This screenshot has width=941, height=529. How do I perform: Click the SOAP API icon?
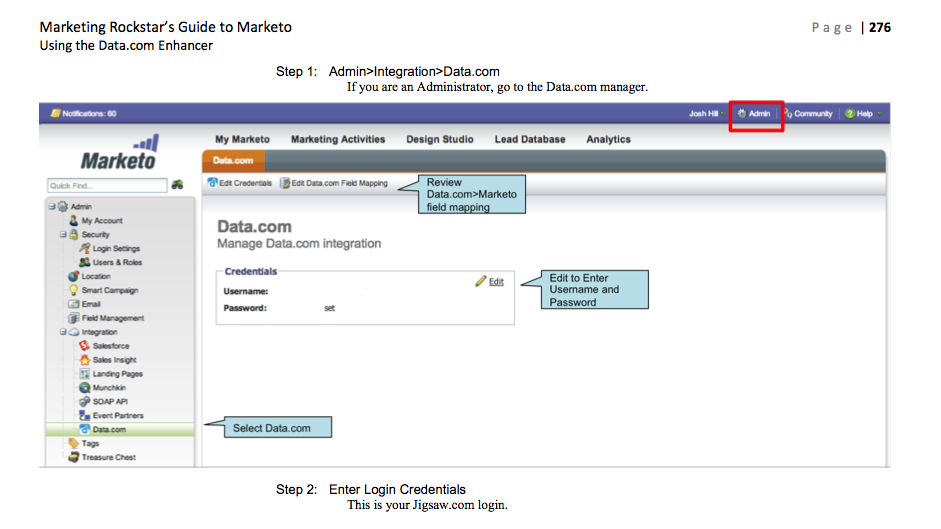tap(85, 401)
